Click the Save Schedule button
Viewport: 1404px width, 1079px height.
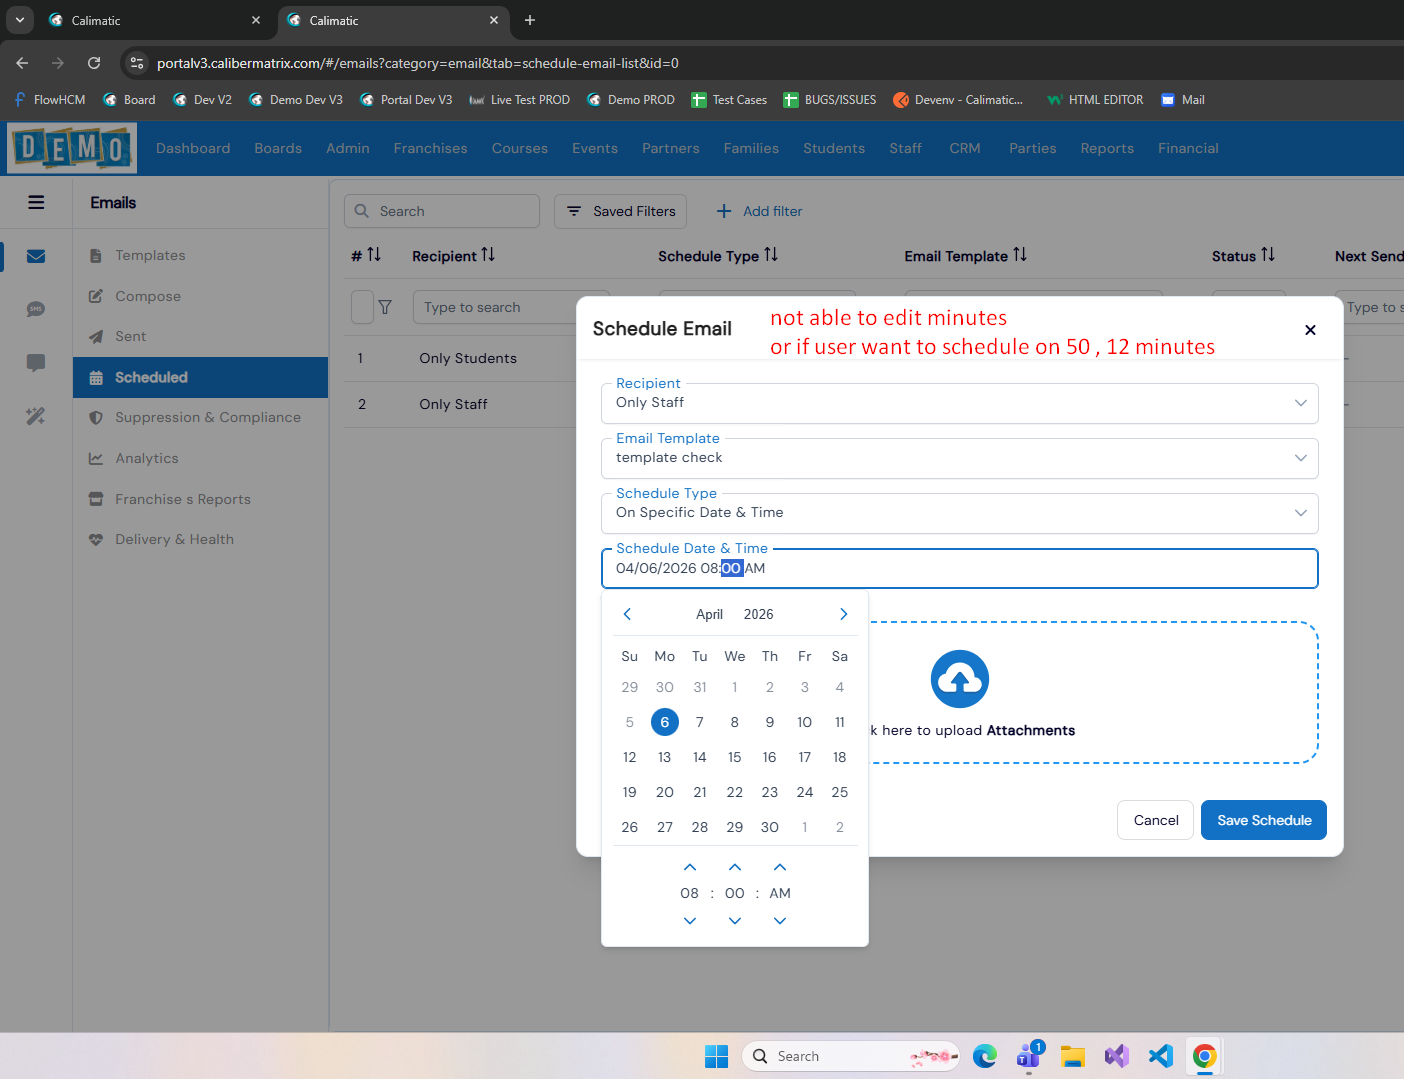pos(1264,820)
